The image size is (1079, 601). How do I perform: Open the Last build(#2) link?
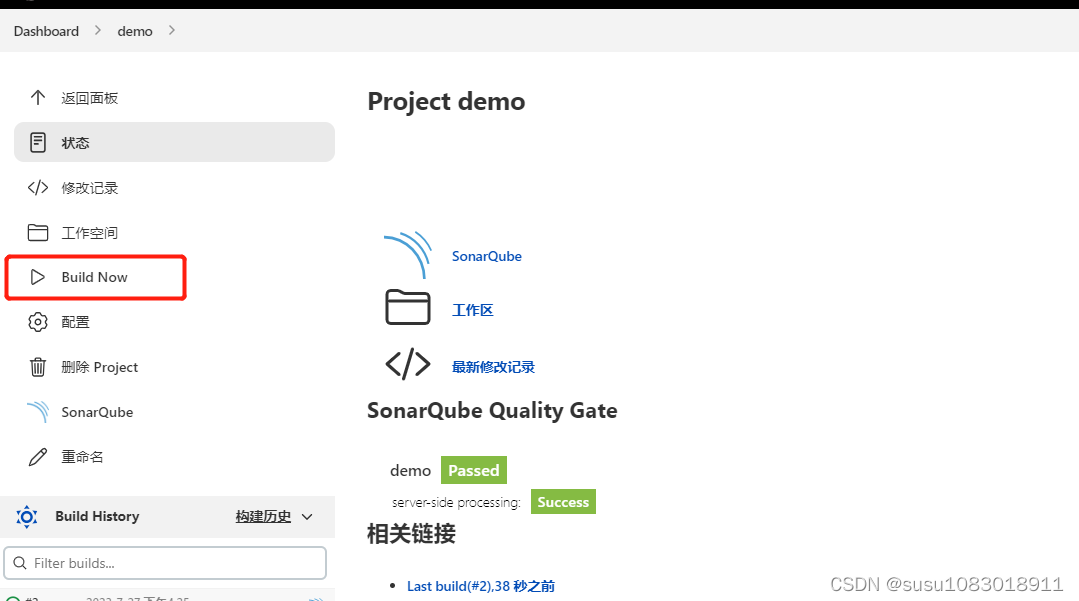(x=481, y=586)
